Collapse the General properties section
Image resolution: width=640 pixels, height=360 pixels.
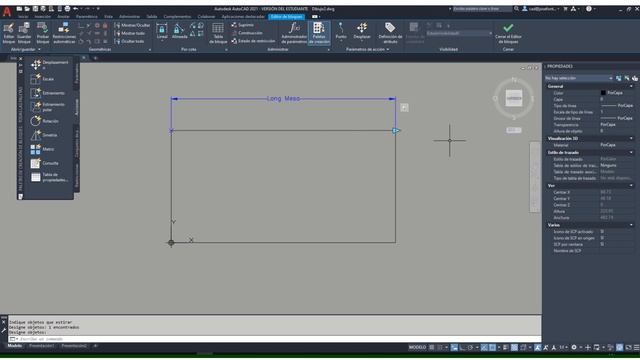click(x=631, y=87)
